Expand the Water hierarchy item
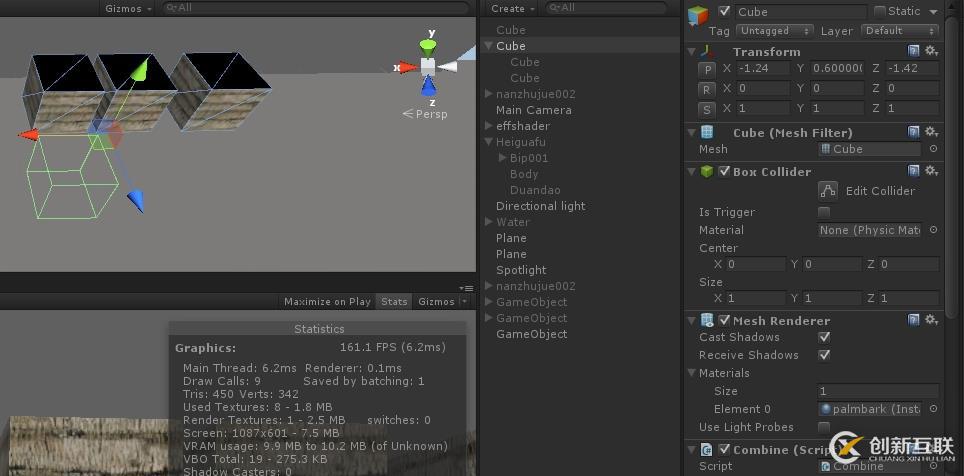This screenshot has height=476, width=964. (489, 221)
